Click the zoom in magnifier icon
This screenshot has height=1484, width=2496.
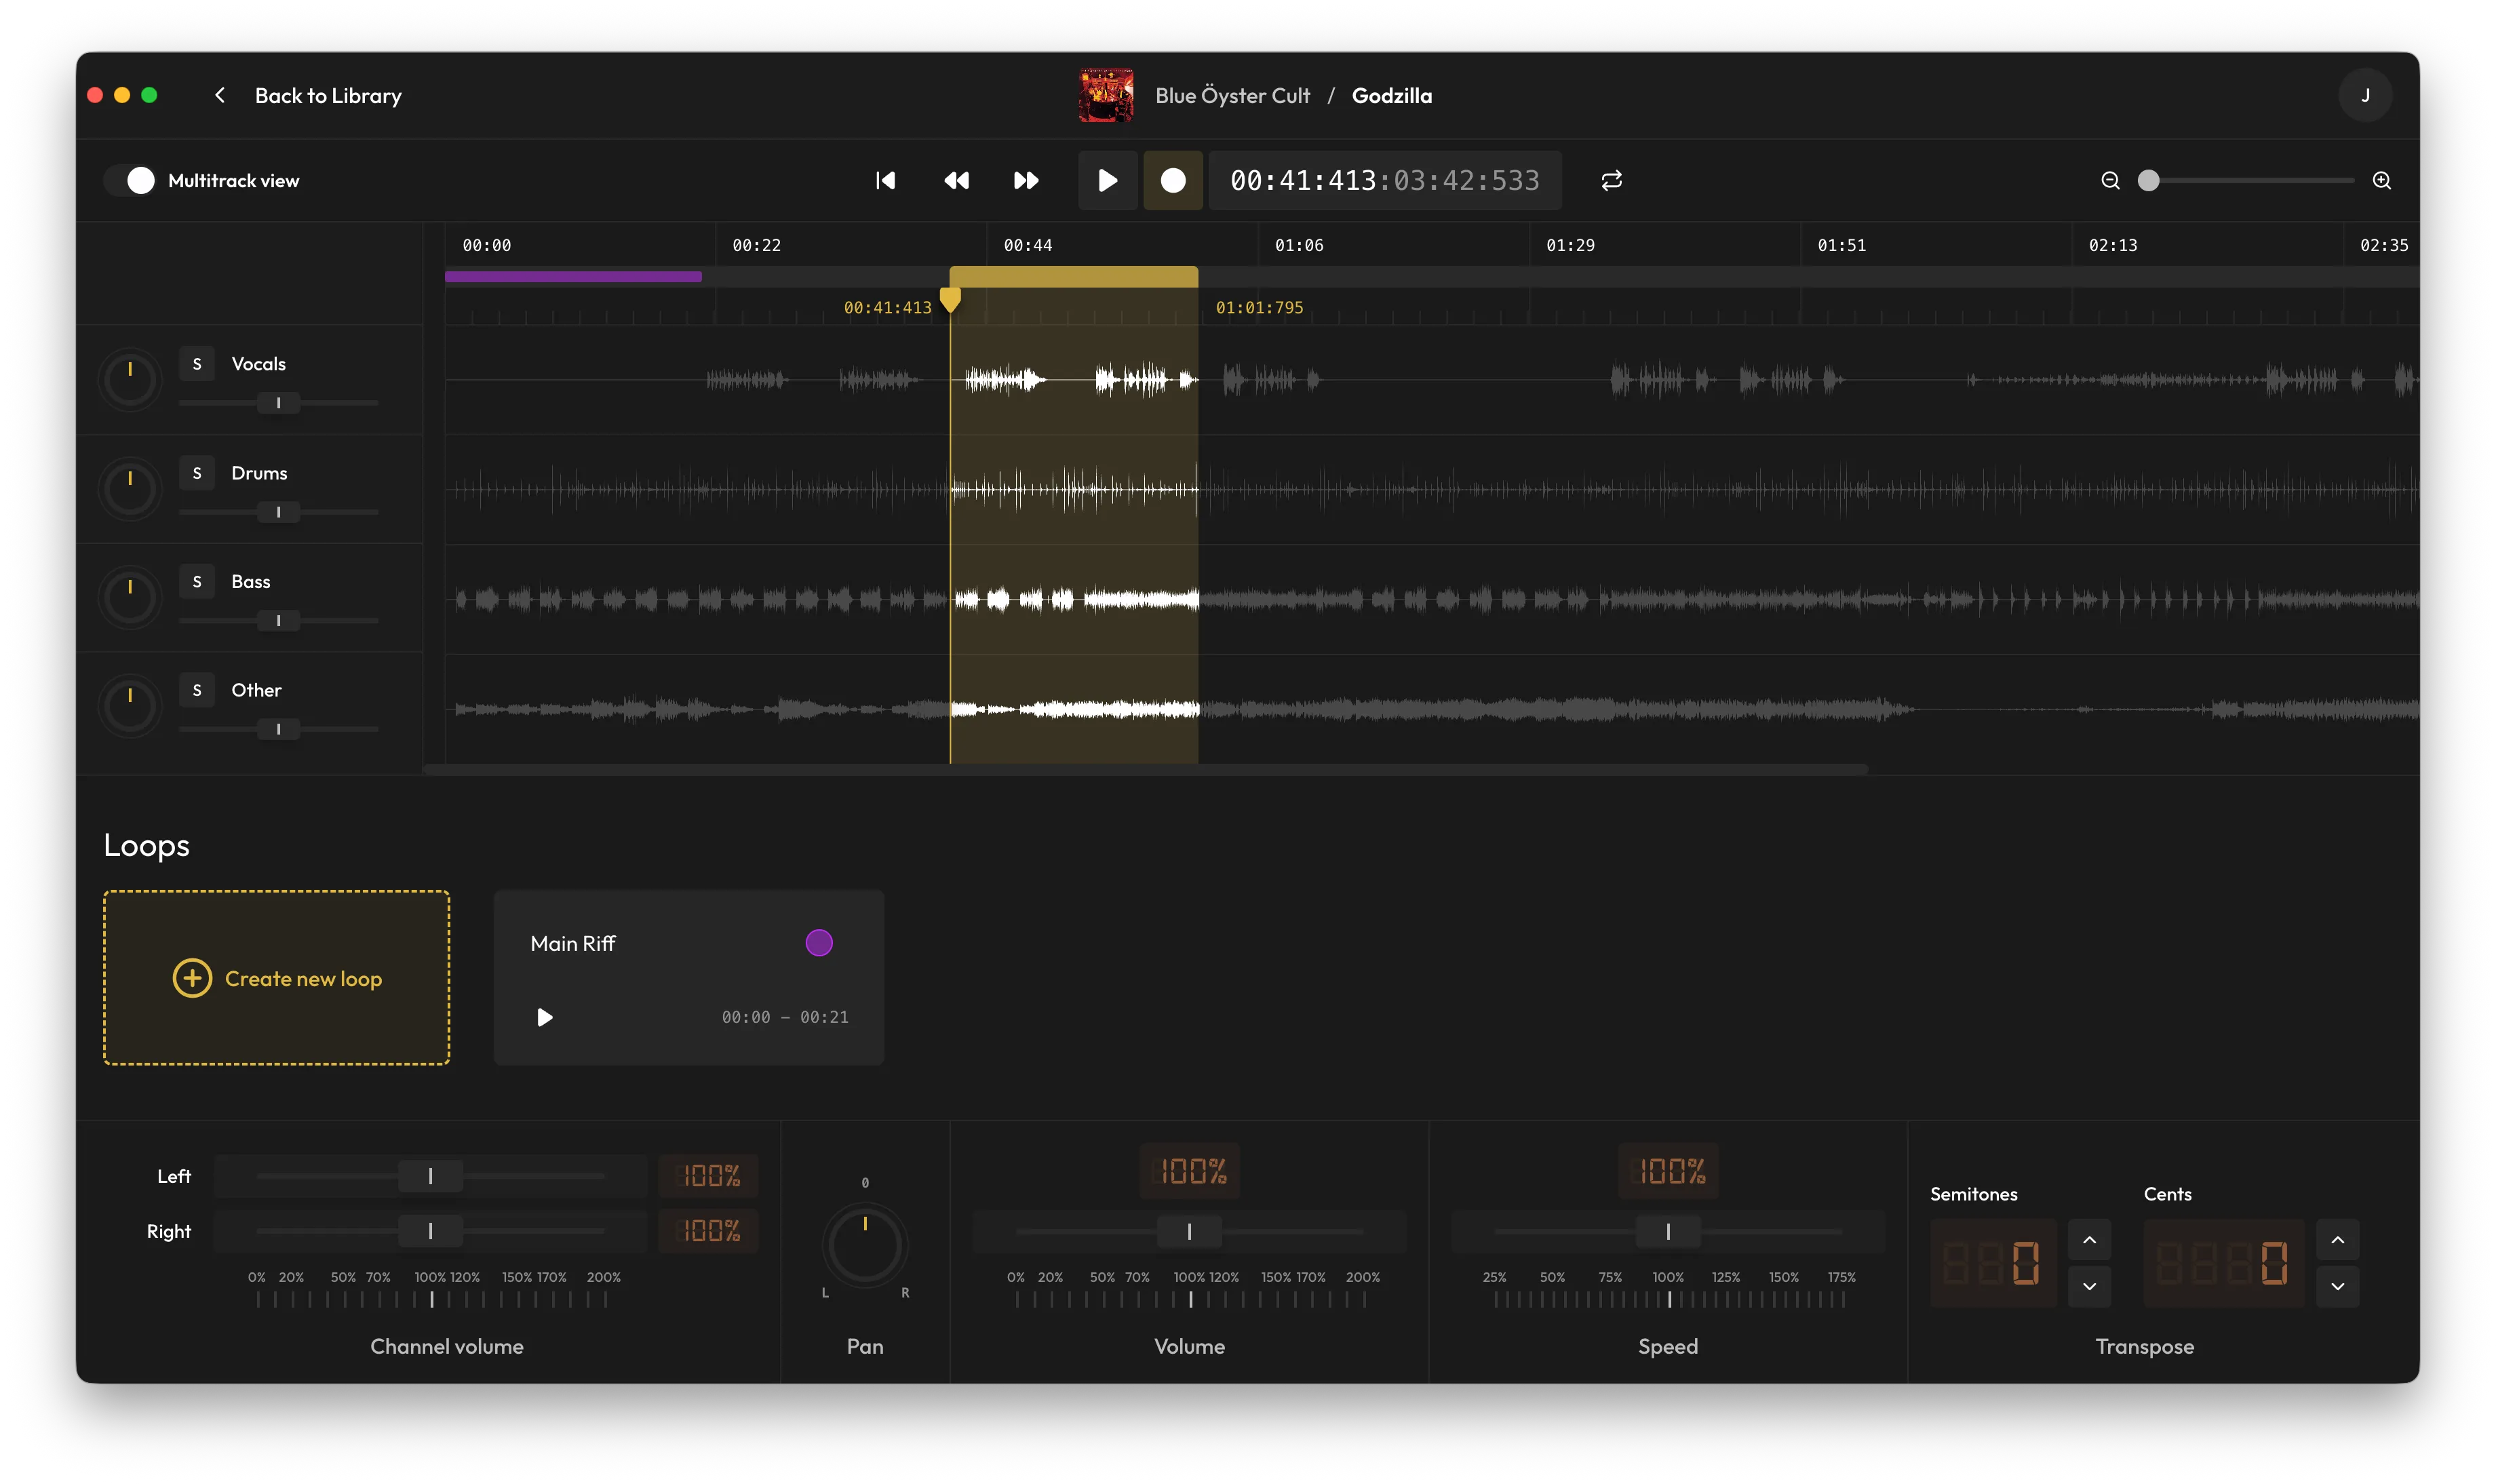(x=2382, y=180)
